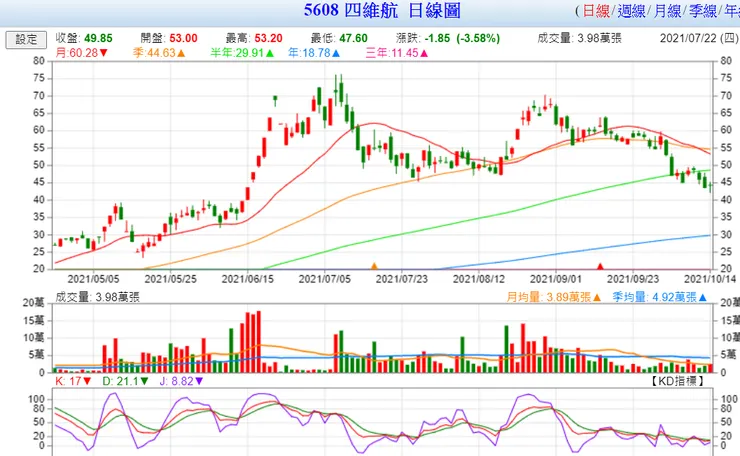Click the 2021/07/23 date axis label
The width and height of the screenshot is (740, 456).
(402, 279)
